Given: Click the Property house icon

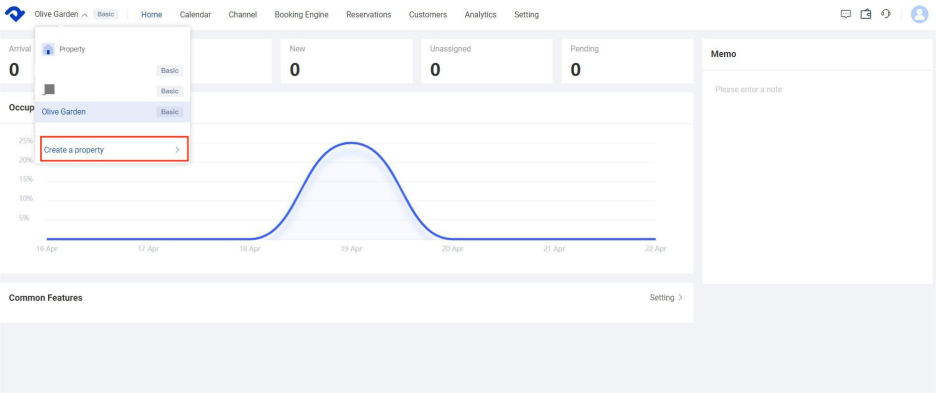Looking at the screenshot, I should 48,50.
